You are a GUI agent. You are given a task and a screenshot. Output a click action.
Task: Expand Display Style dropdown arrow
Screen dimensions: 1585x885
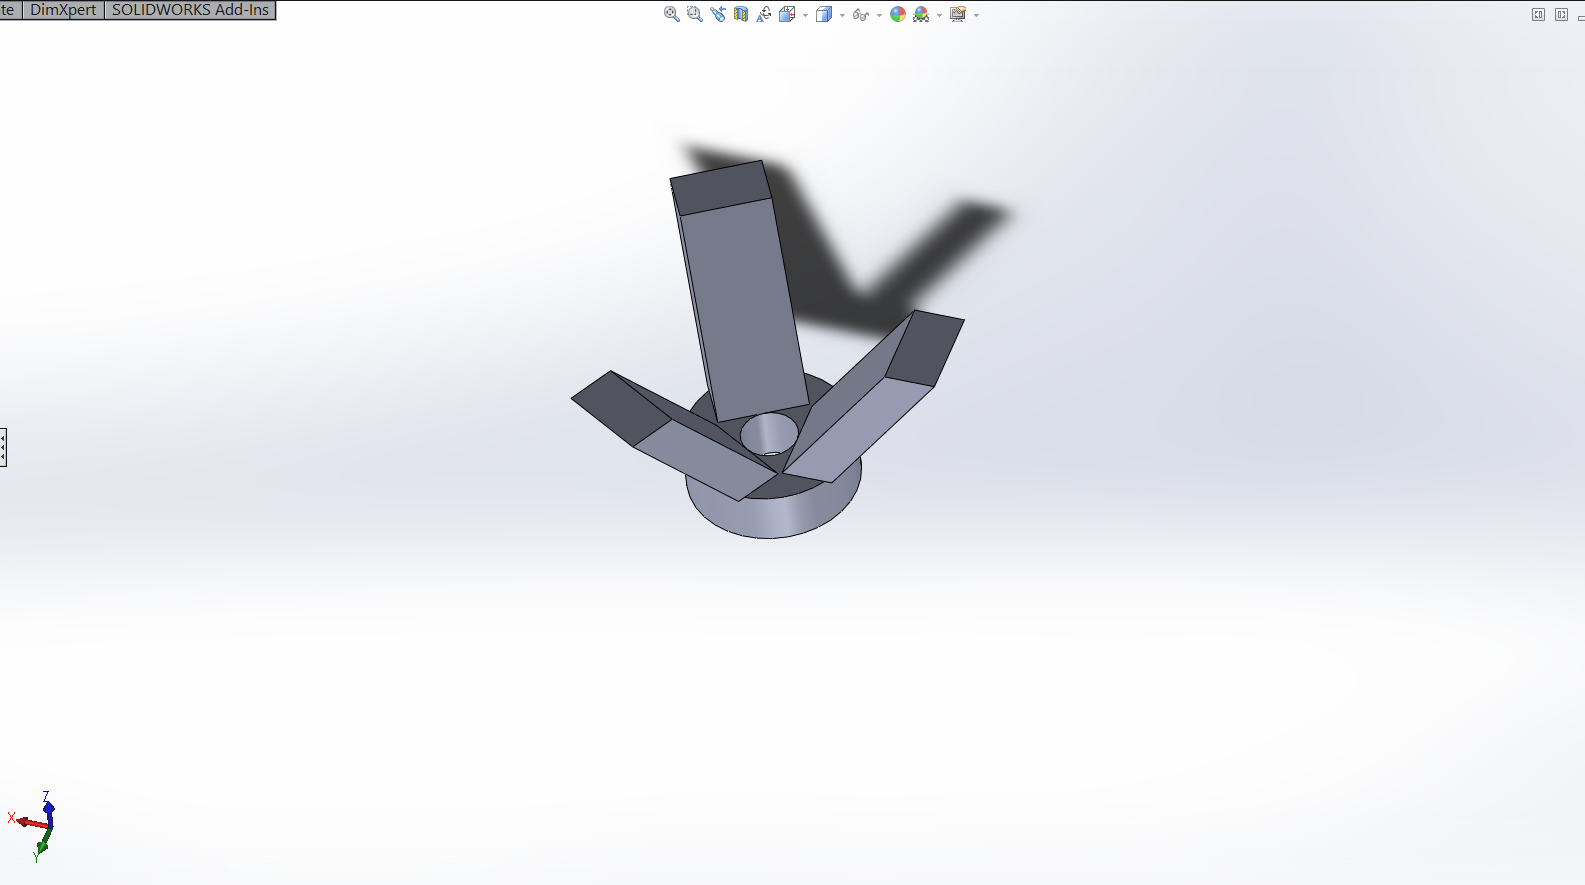[x=842, y=15]
